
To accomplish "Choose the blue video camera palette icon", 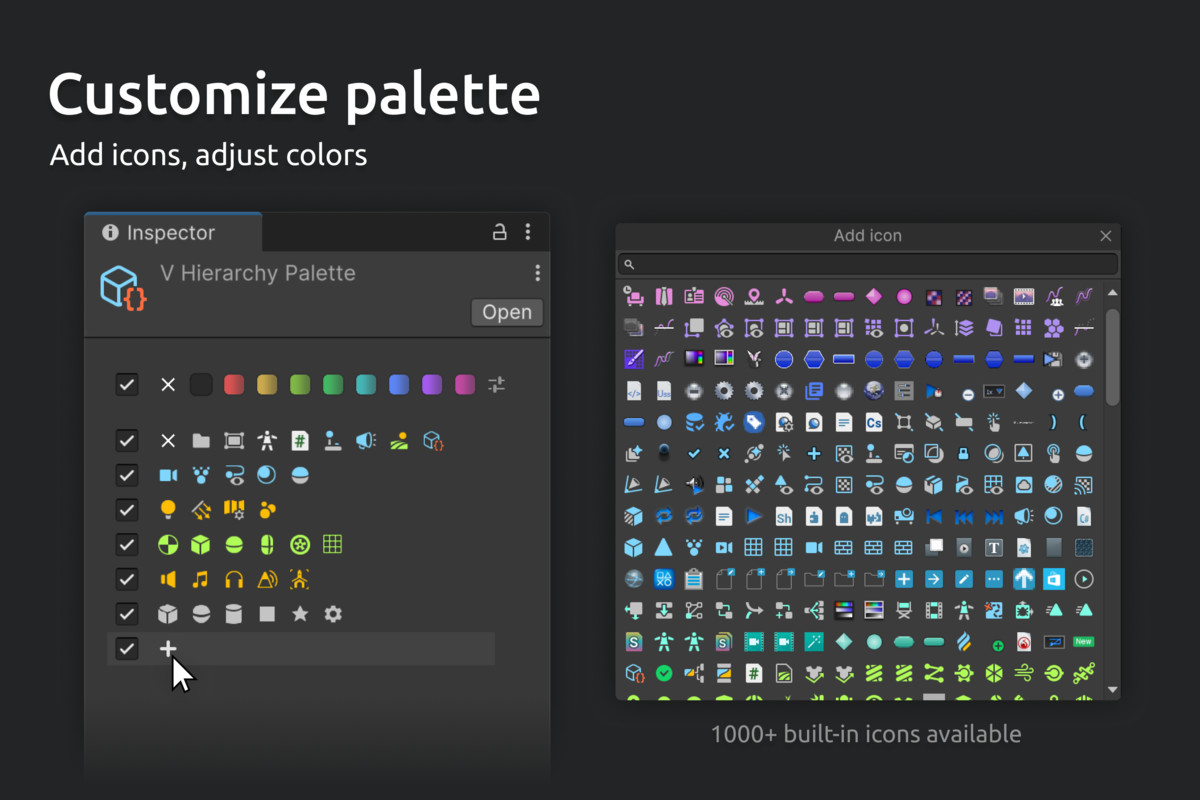I will tap(168, 476).
